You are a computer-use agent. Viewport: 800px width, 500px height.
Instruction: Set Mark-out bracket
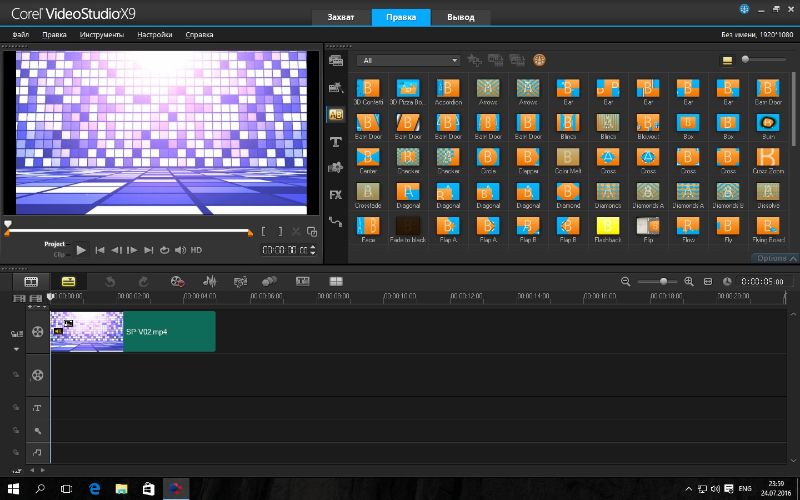(280, 232)
